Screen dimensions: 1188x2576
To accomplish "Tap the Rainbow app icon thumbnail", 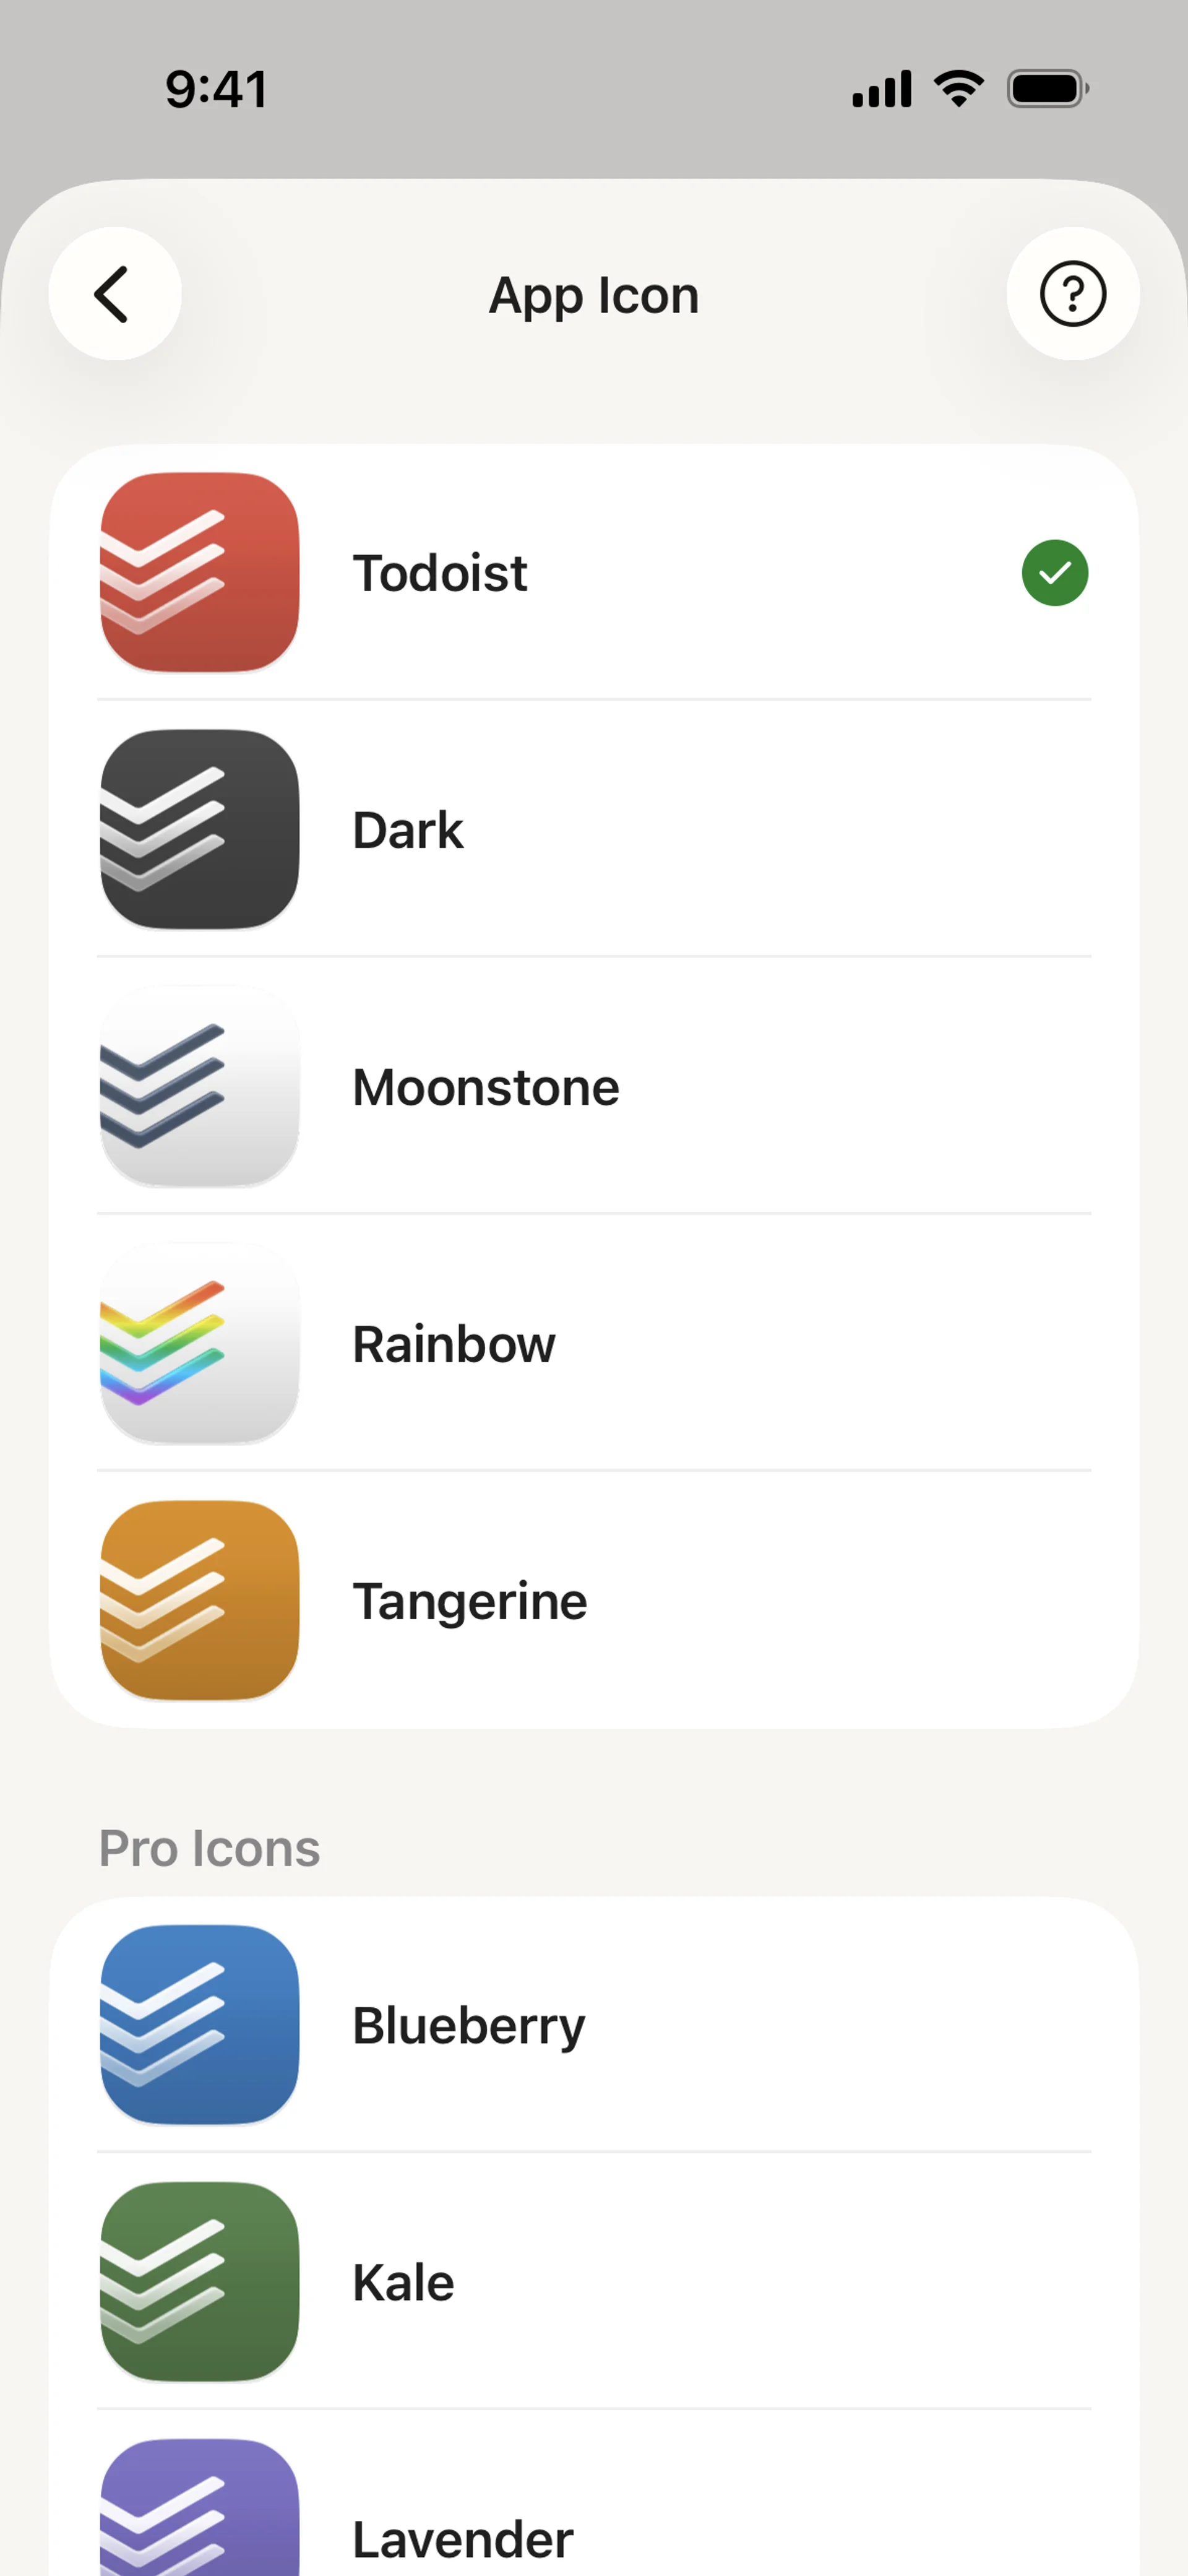I will point(200,1343).
